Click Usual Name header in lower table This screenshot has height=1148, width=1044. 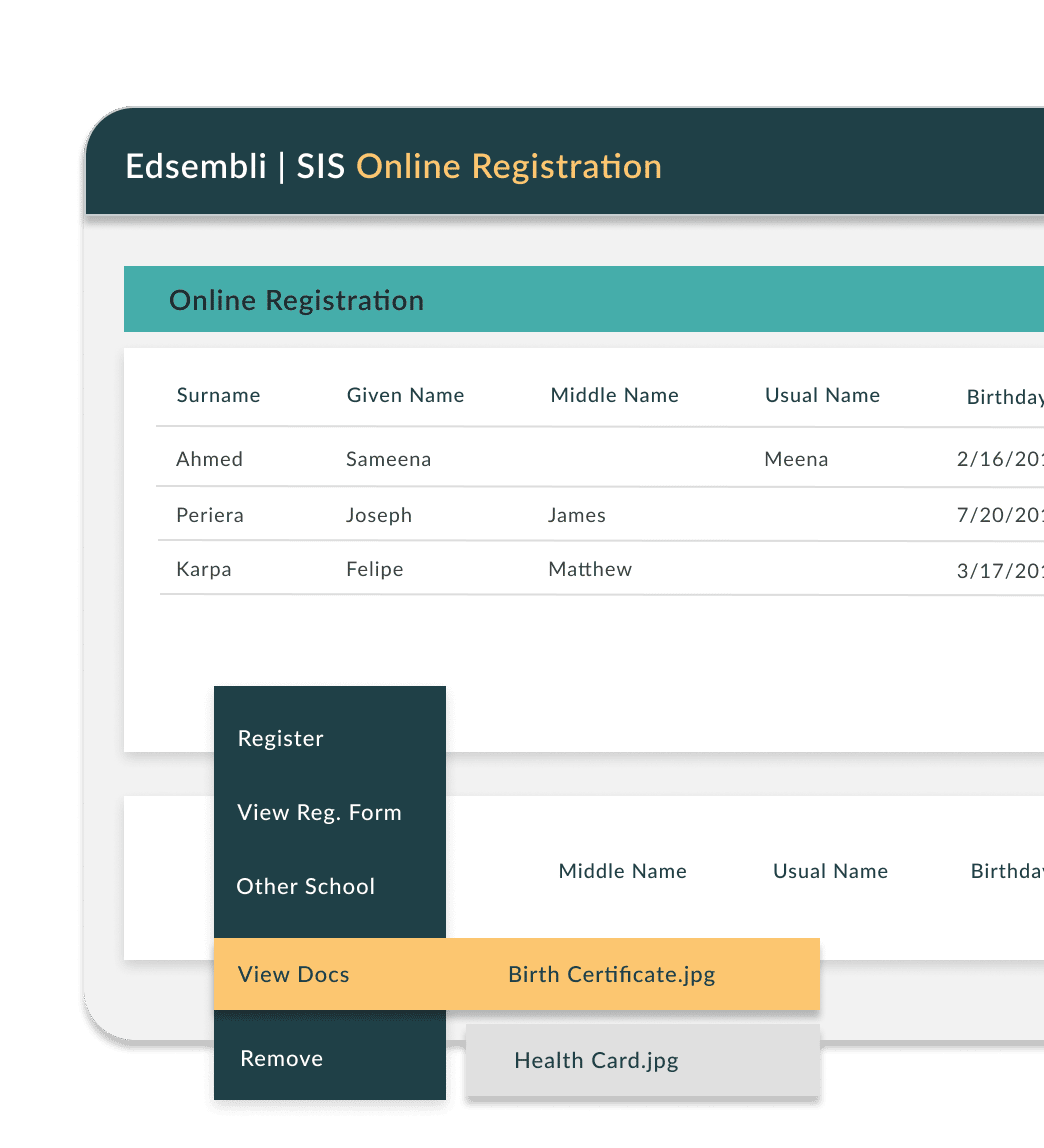click(830, 871)
